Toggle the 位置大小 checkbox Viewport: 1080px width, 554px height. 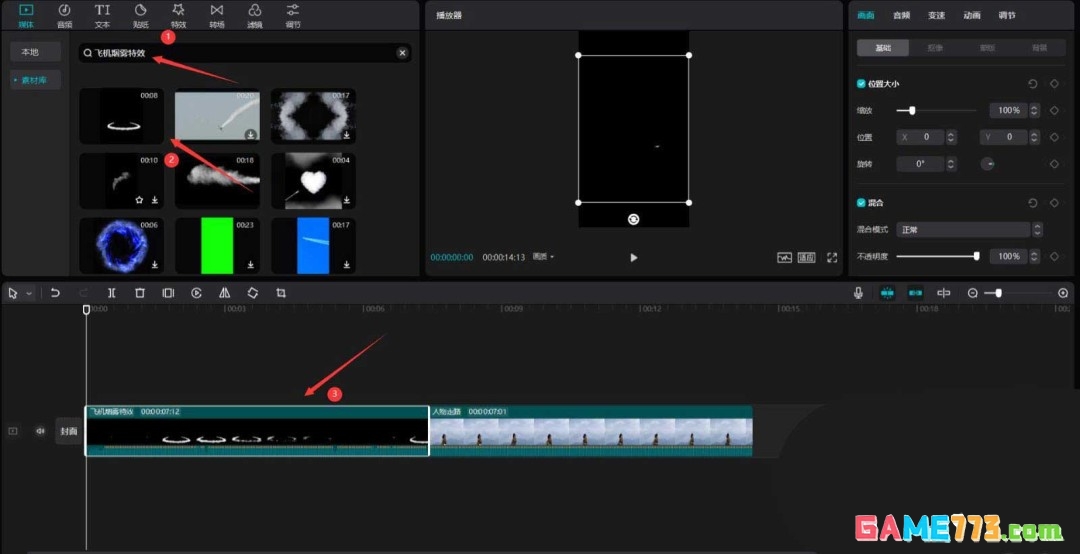(x=862, y=84)
